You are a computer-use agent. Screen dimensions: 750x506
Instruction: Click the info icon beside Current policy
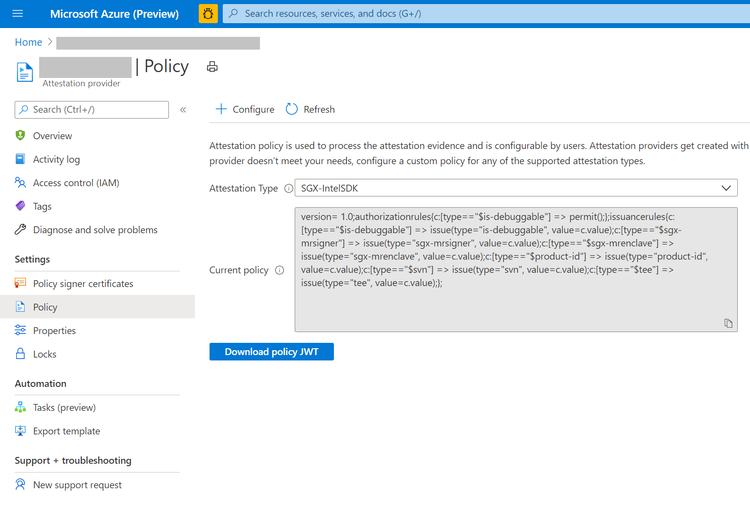(279, 270)
